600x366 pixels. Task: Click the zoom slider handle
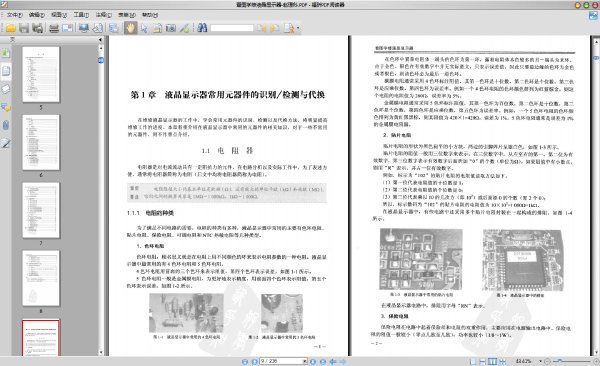[559, 361]
